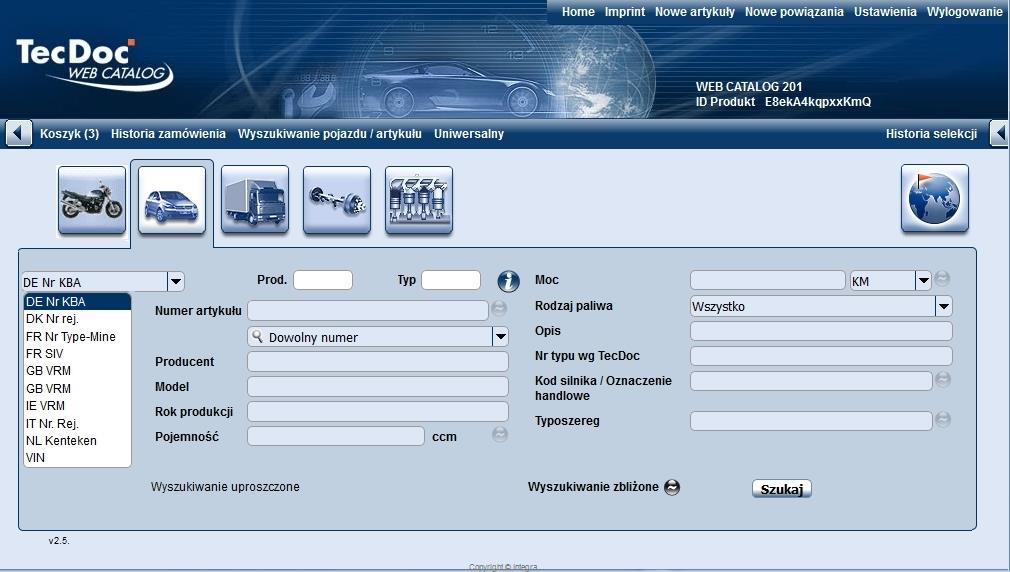Click the arrow beside Historia selekcji

click(999, 133)
